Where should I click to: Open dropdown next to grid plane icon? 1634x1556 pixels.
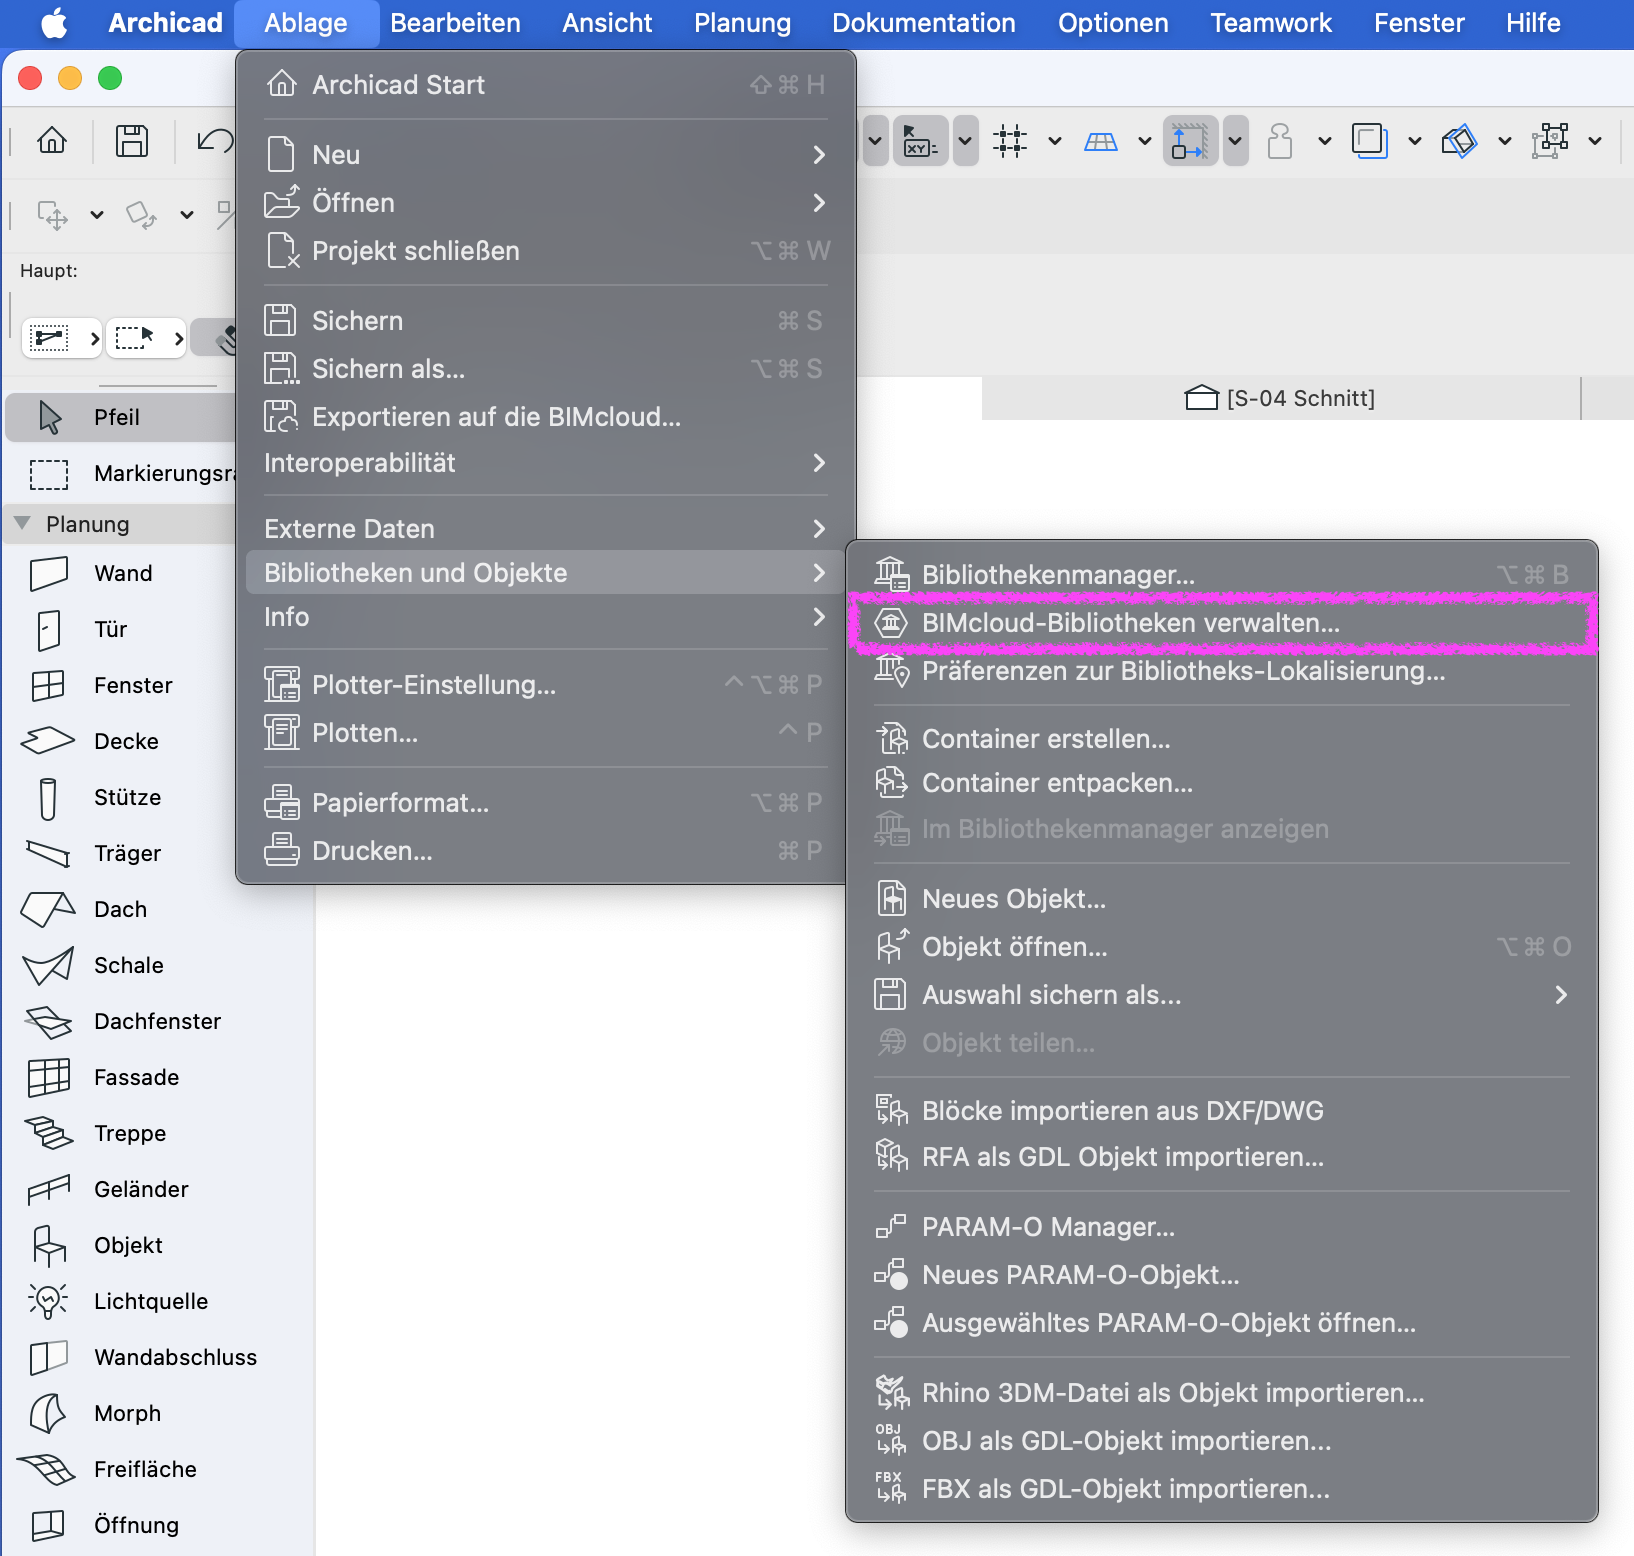(x=1145, y=141)
